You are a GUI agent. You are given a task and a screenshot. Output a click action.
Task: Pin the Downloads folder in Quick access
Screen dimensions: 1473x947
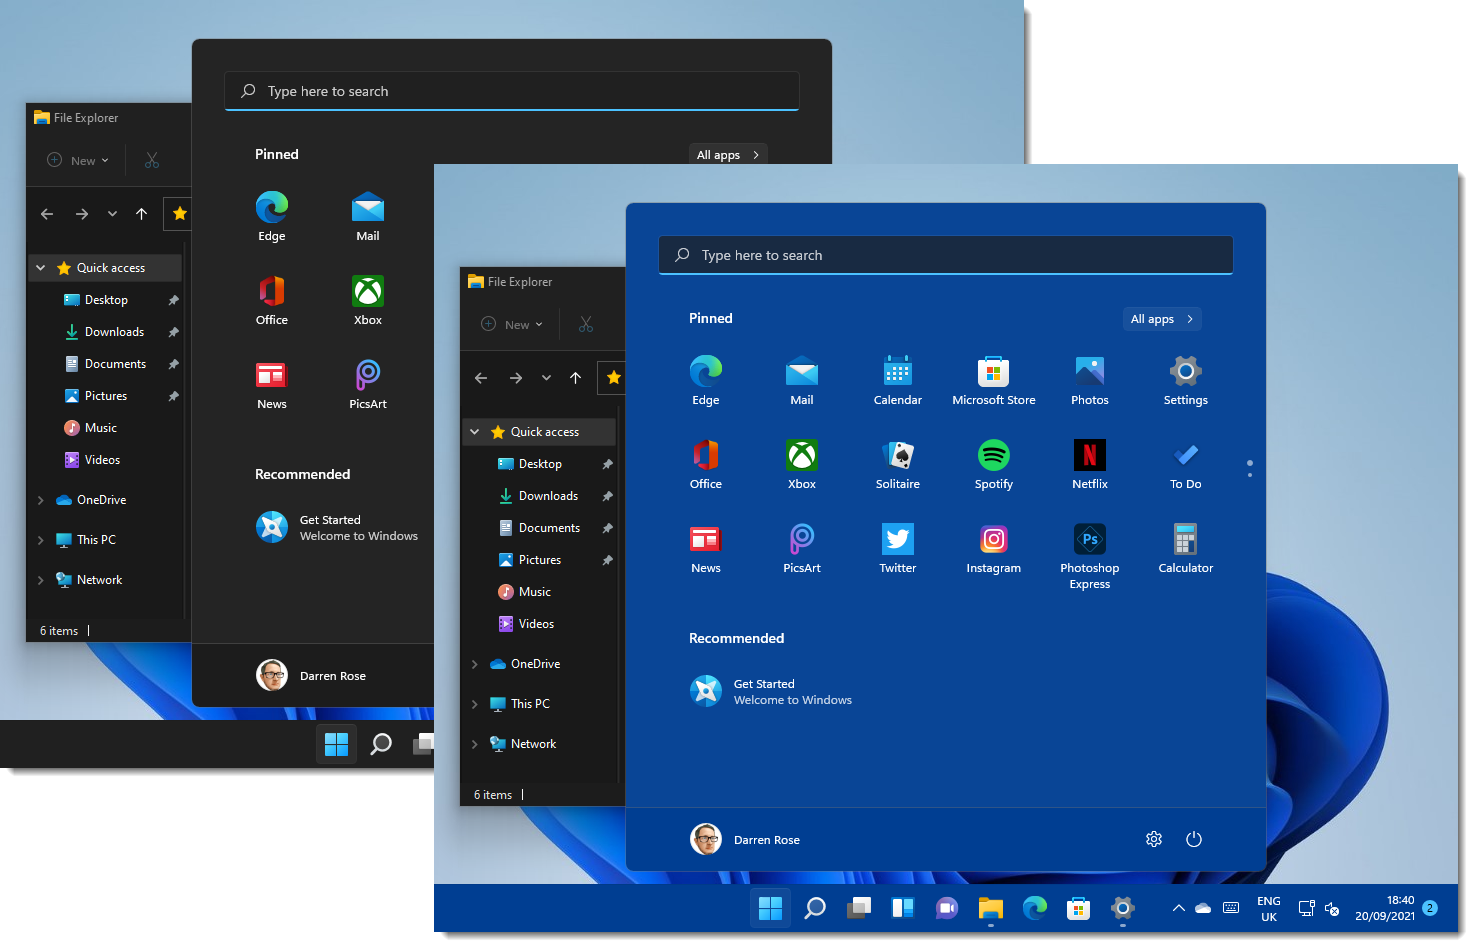point(607,495)
